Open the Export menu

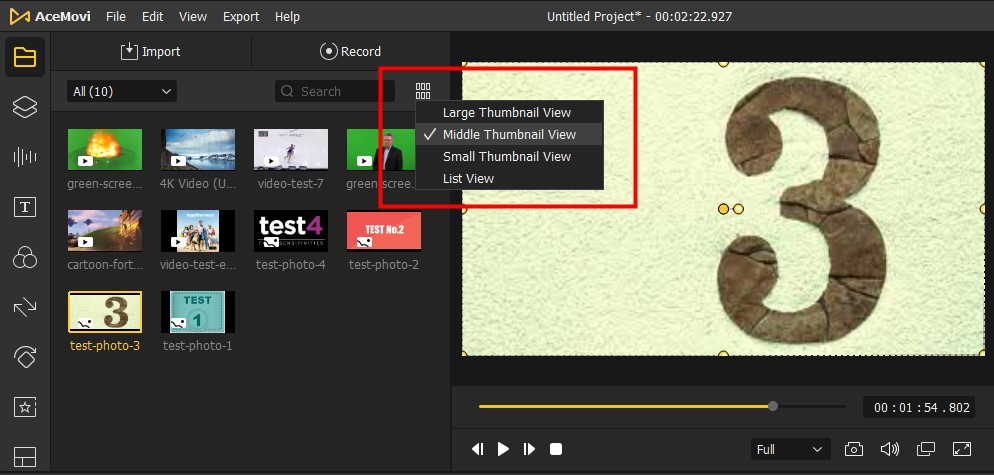point(241,16)
